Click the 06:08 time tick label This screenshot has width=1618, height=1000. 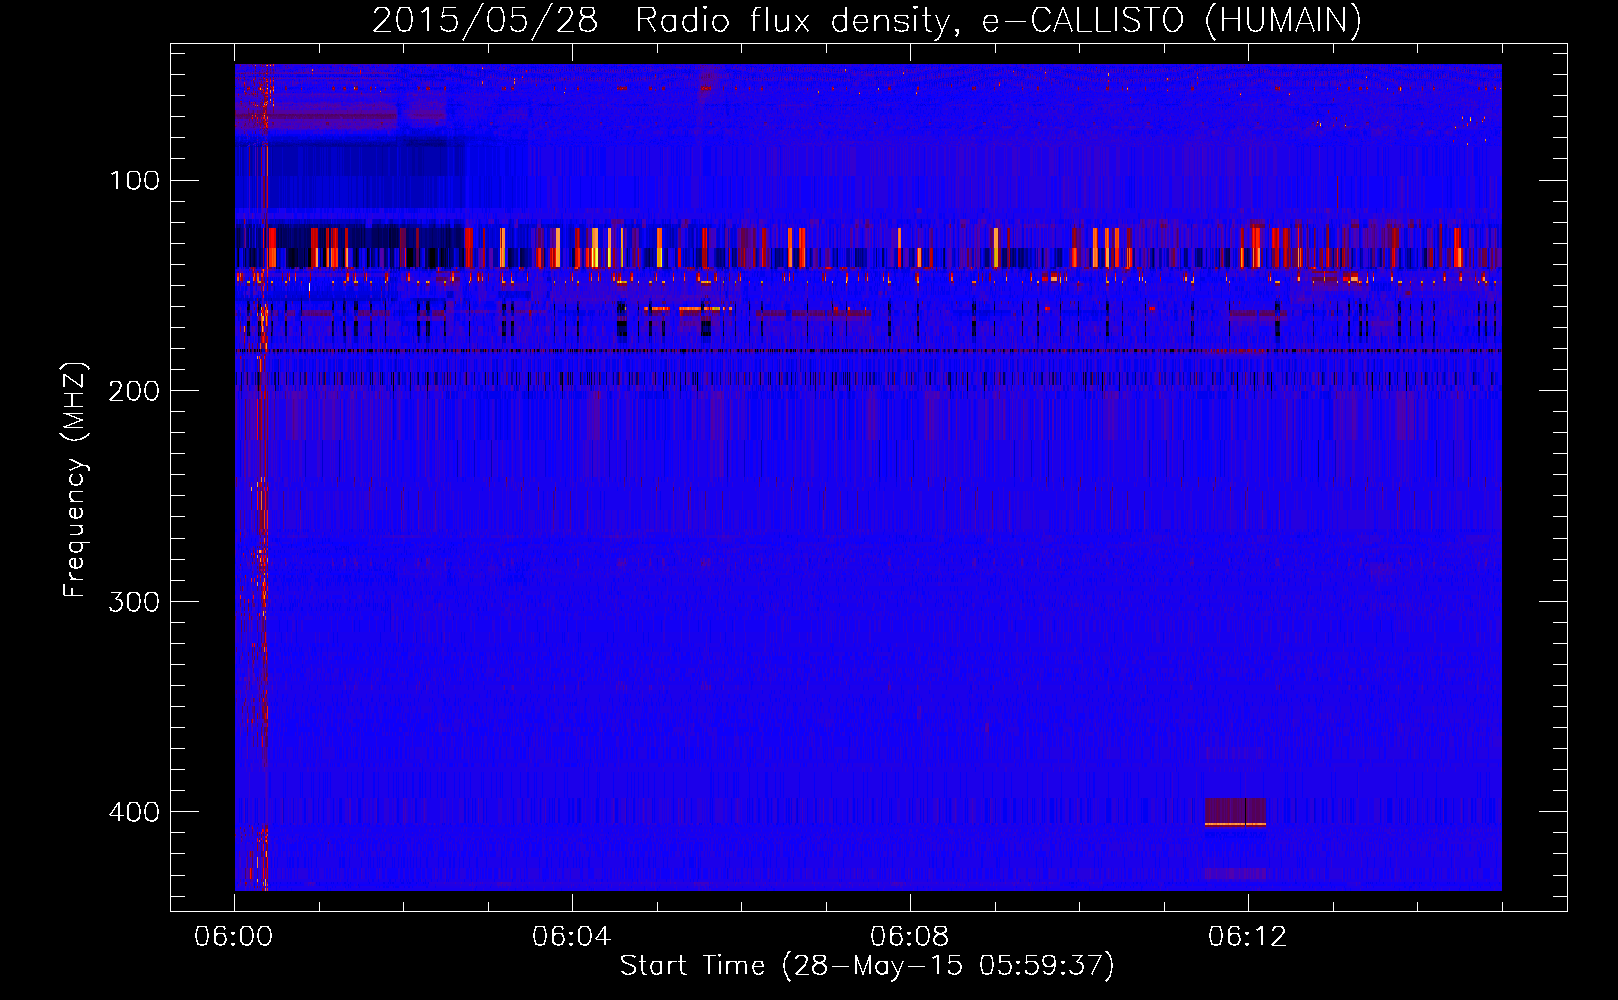pos(909,937)
